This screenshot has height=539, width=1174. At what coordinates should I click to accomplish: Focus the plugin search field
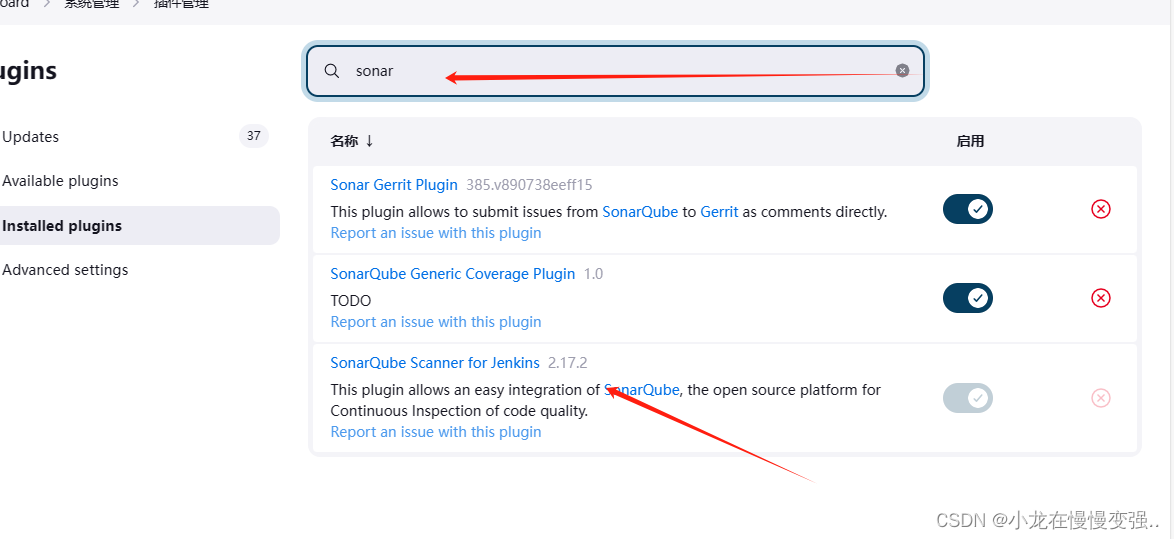tap(615, 71)
